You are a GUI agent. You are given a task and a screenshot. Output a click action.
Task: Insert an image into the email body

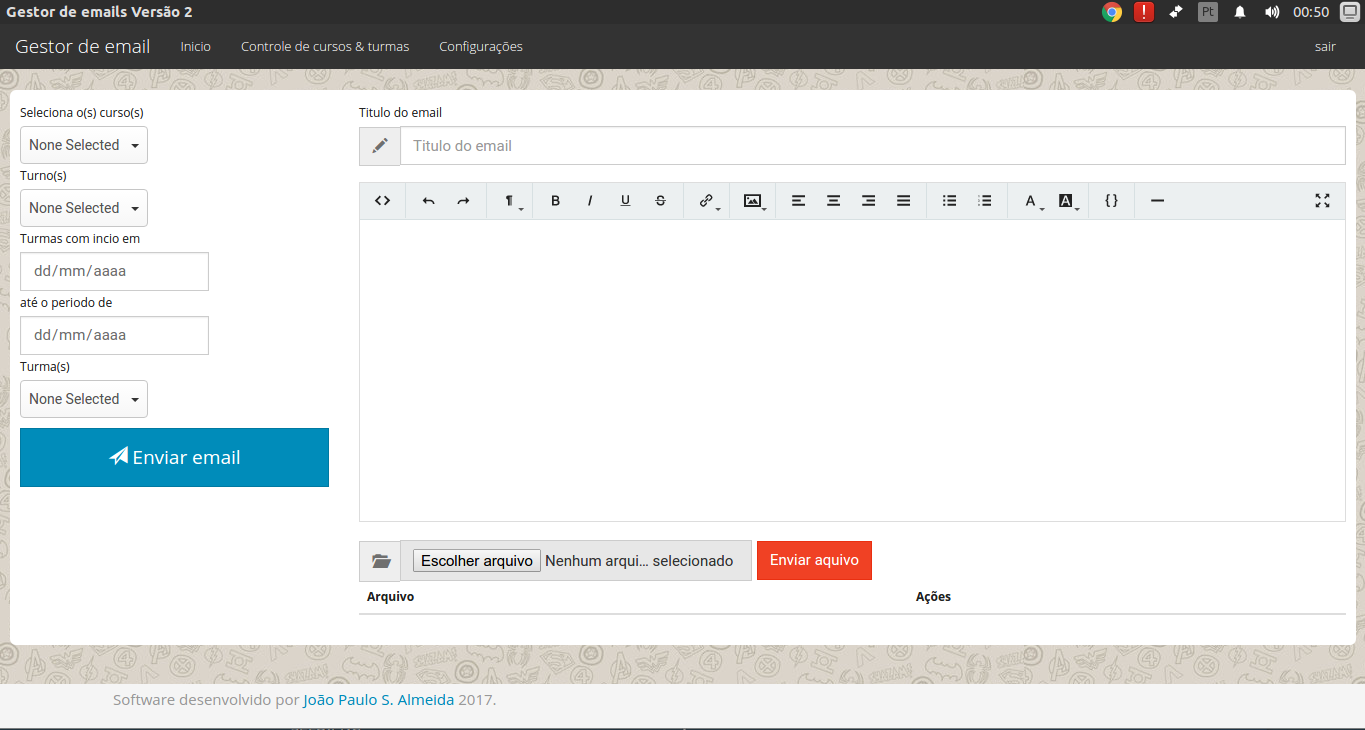coord(751,201)
